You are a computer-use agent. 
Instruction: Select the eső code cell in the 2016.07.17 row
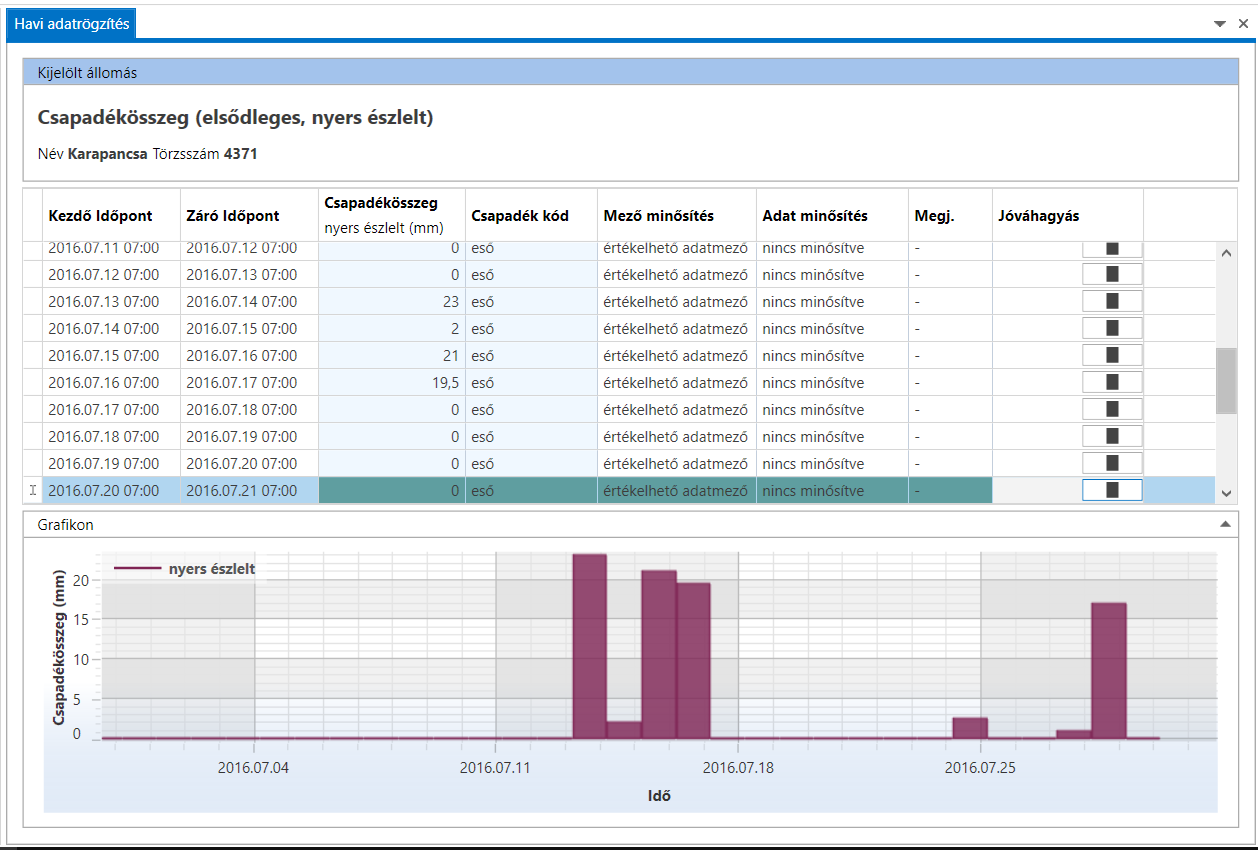pyautogui.click(x=531, y=409)
